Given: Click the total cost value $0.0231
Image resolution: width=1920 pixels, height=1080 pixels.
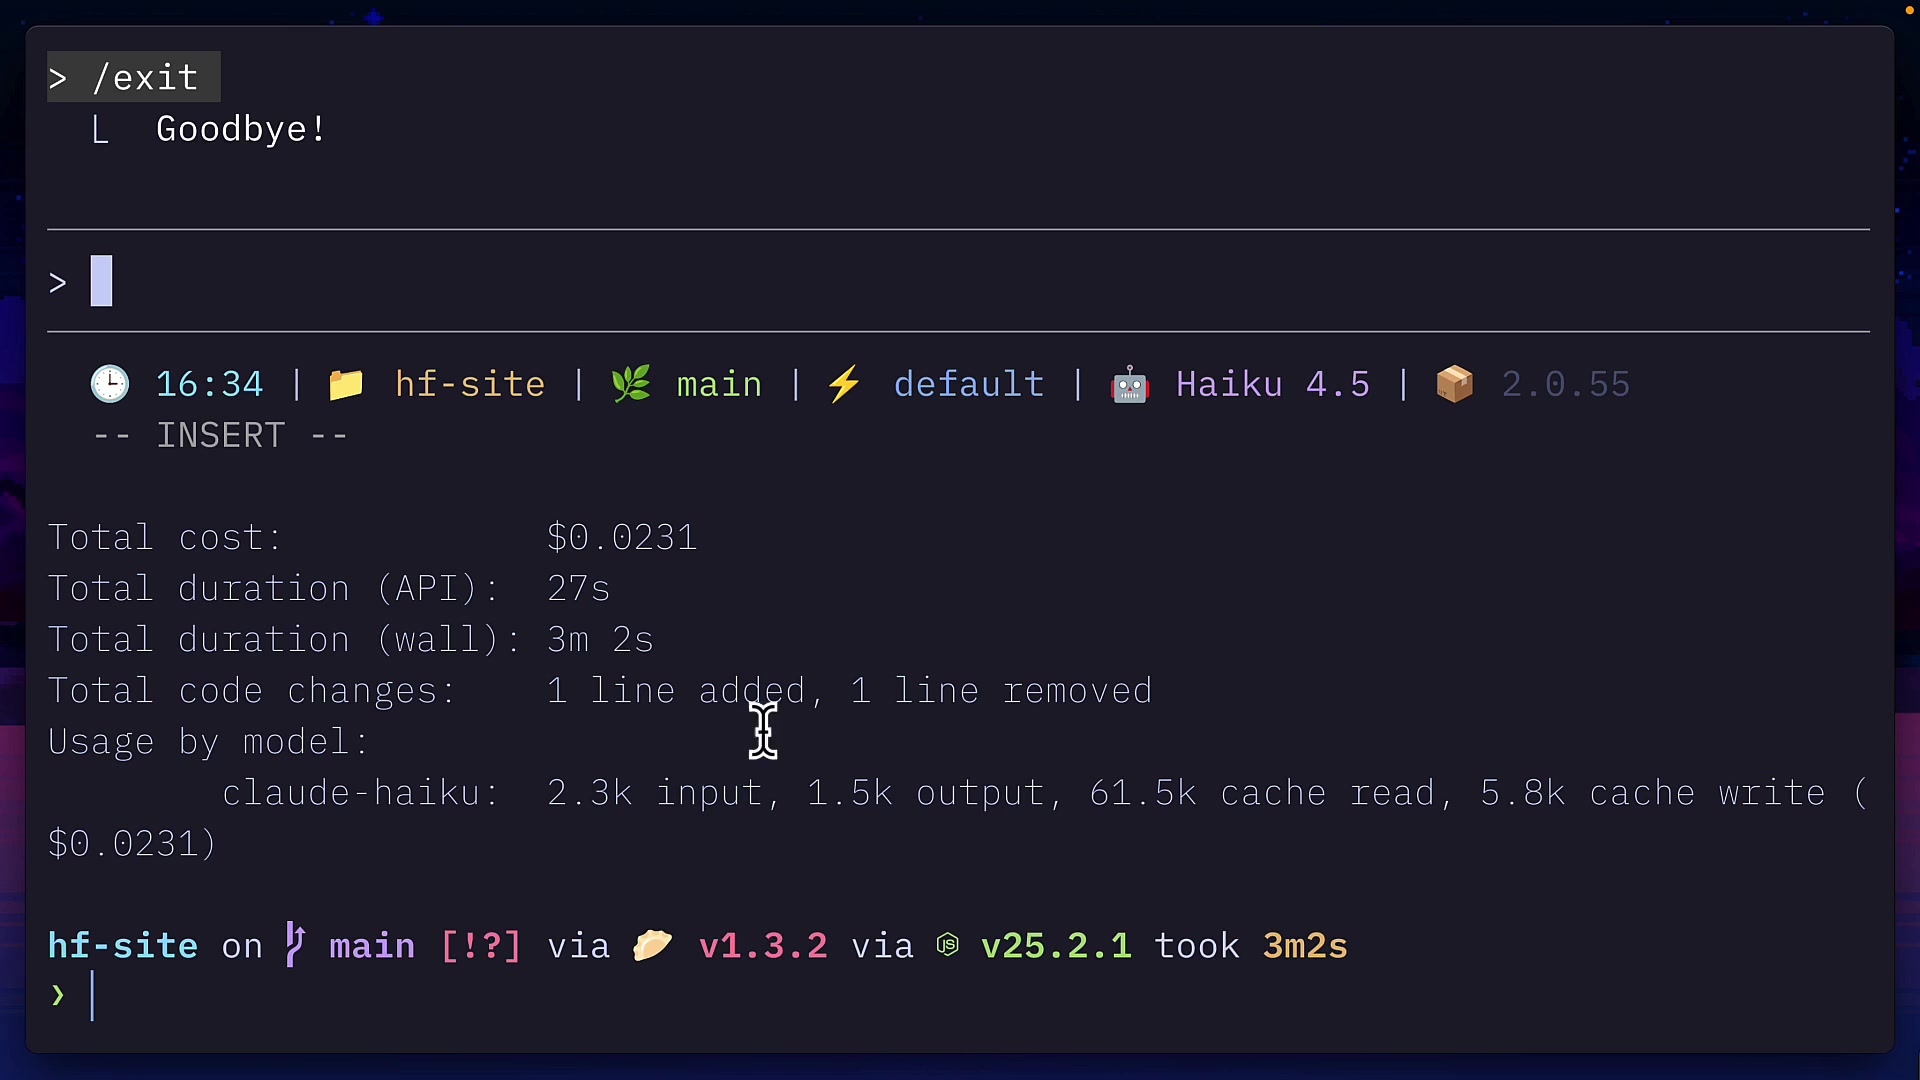Looking at the screenshot, I should pyautogui.click(x=622, y=537).
